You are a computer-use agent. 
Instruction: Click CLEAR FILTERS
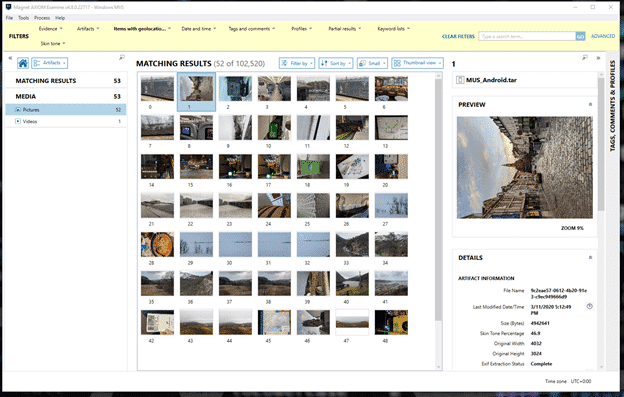(458, 36)
